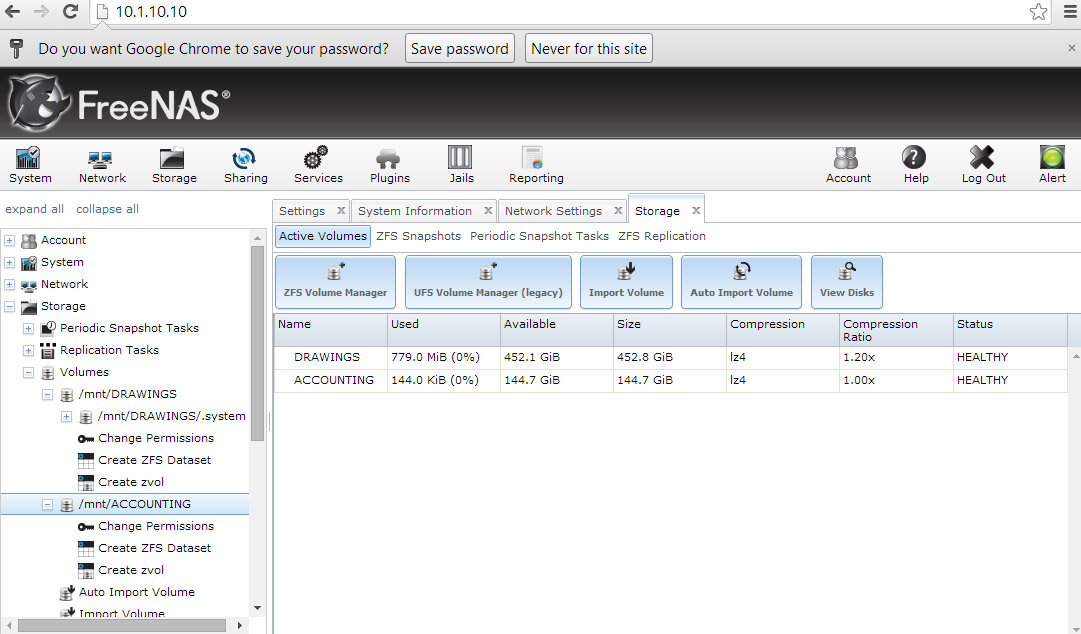1081x634 pixels.
Task: Click the tree scrollbar down arrow
Action: 257,609
